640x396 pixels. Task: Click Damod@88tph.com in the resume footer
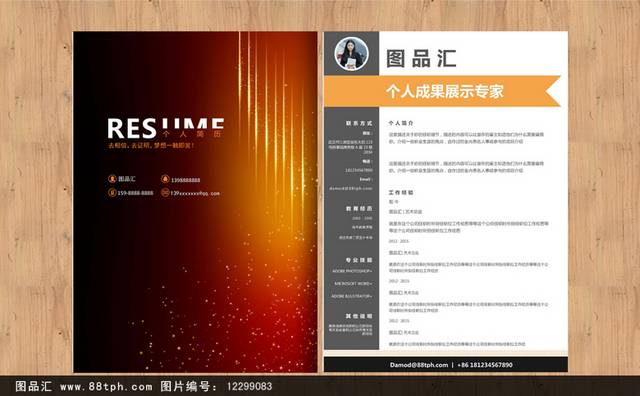pos(419,365)
